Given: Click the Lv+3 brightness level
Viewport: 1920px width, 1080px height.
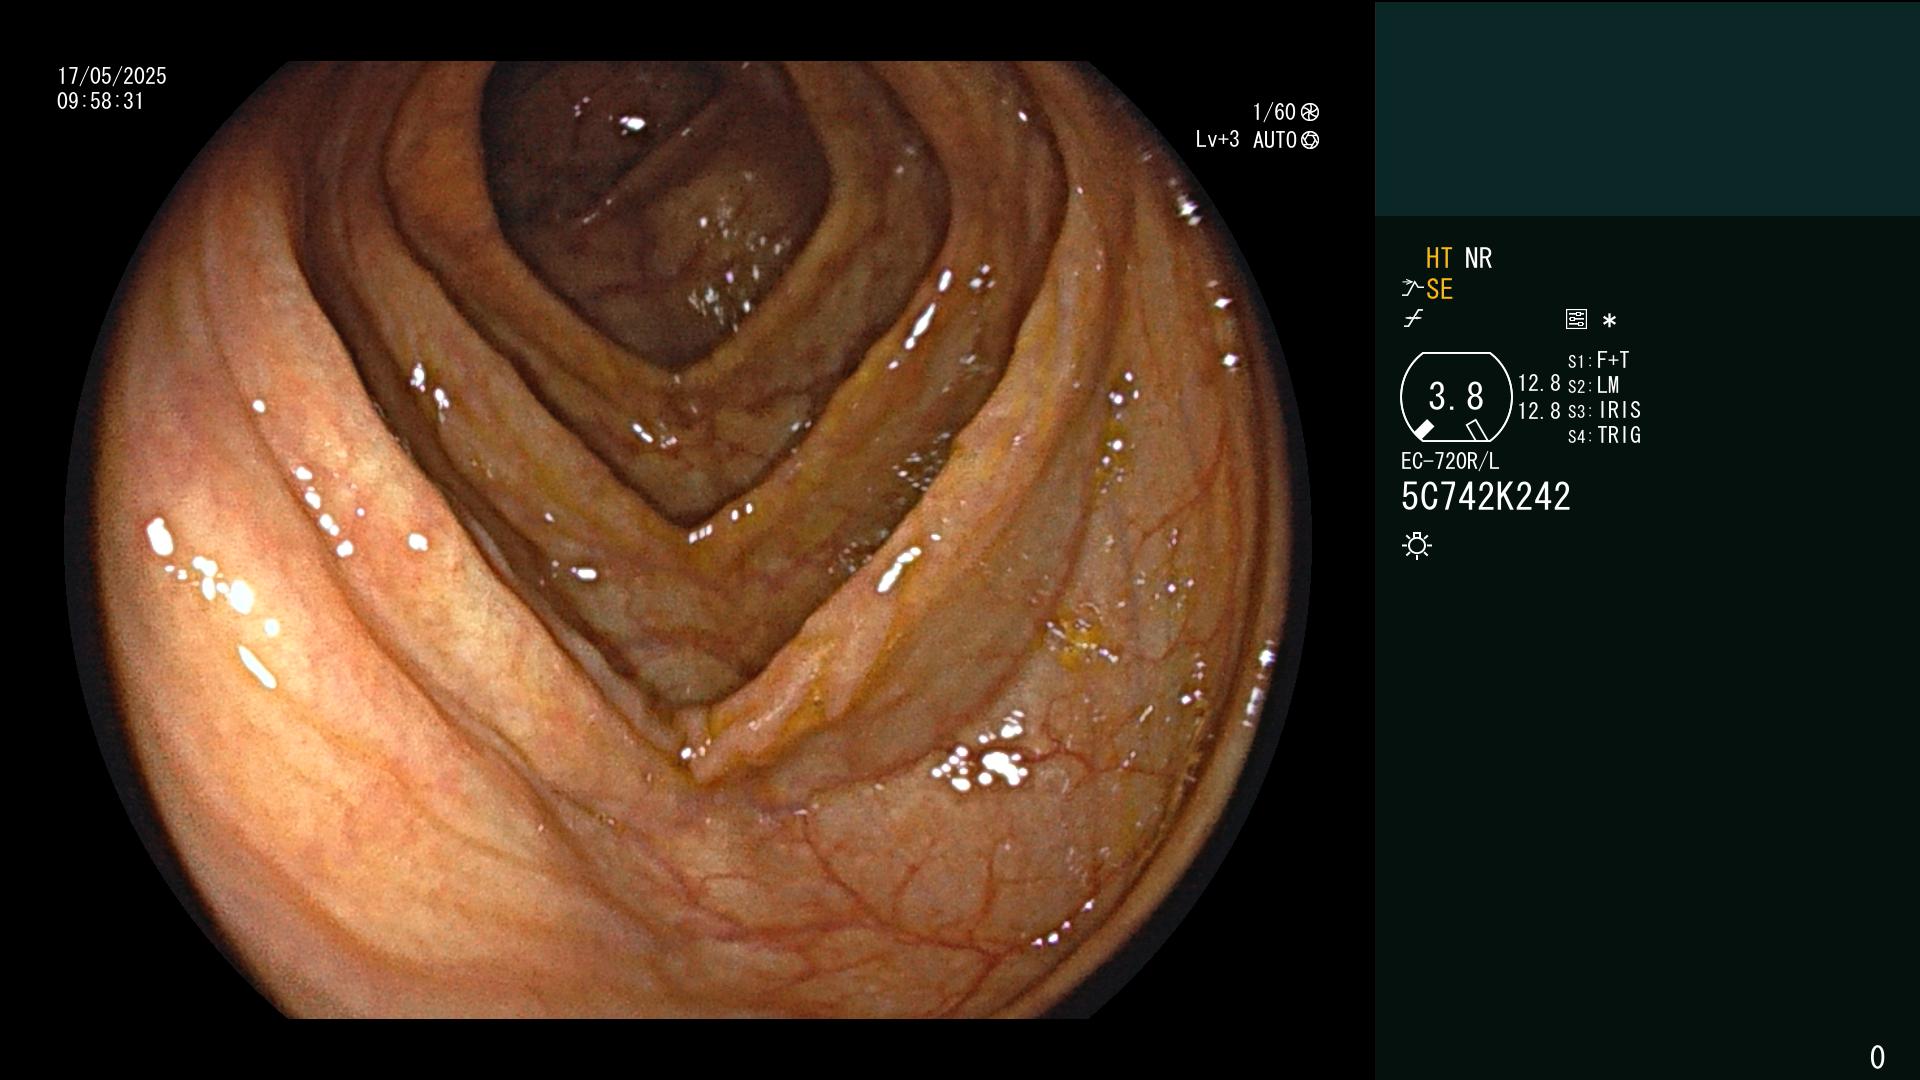Looking at the screenshot, I should (x=1217, y=140).
